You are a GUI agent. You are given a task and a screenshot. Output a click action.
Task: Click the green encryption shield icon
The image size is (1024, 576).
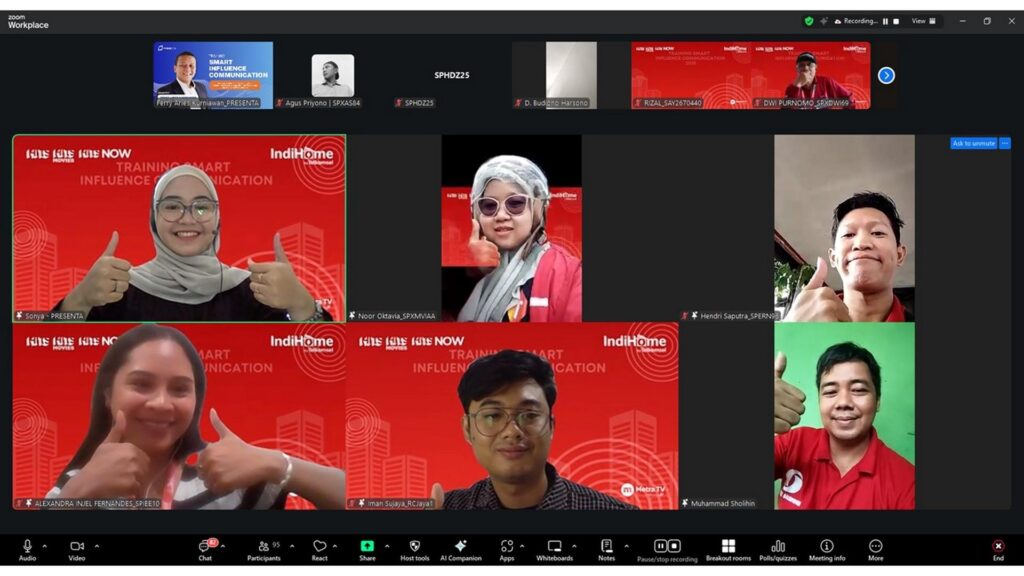[808, 21]
